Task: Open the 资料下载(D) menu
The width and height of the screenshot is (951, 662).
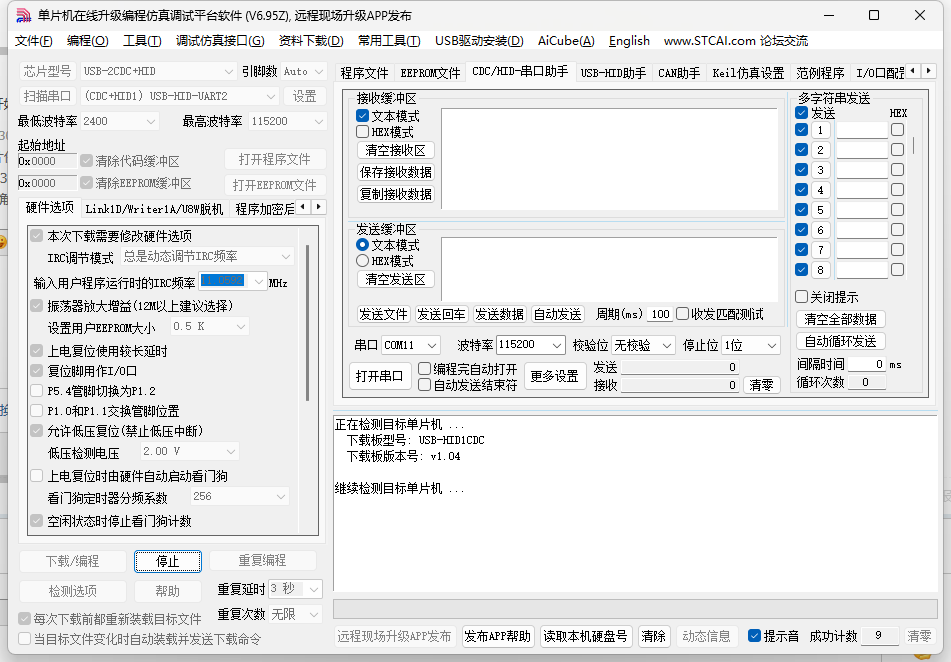Action: [309, 41]
